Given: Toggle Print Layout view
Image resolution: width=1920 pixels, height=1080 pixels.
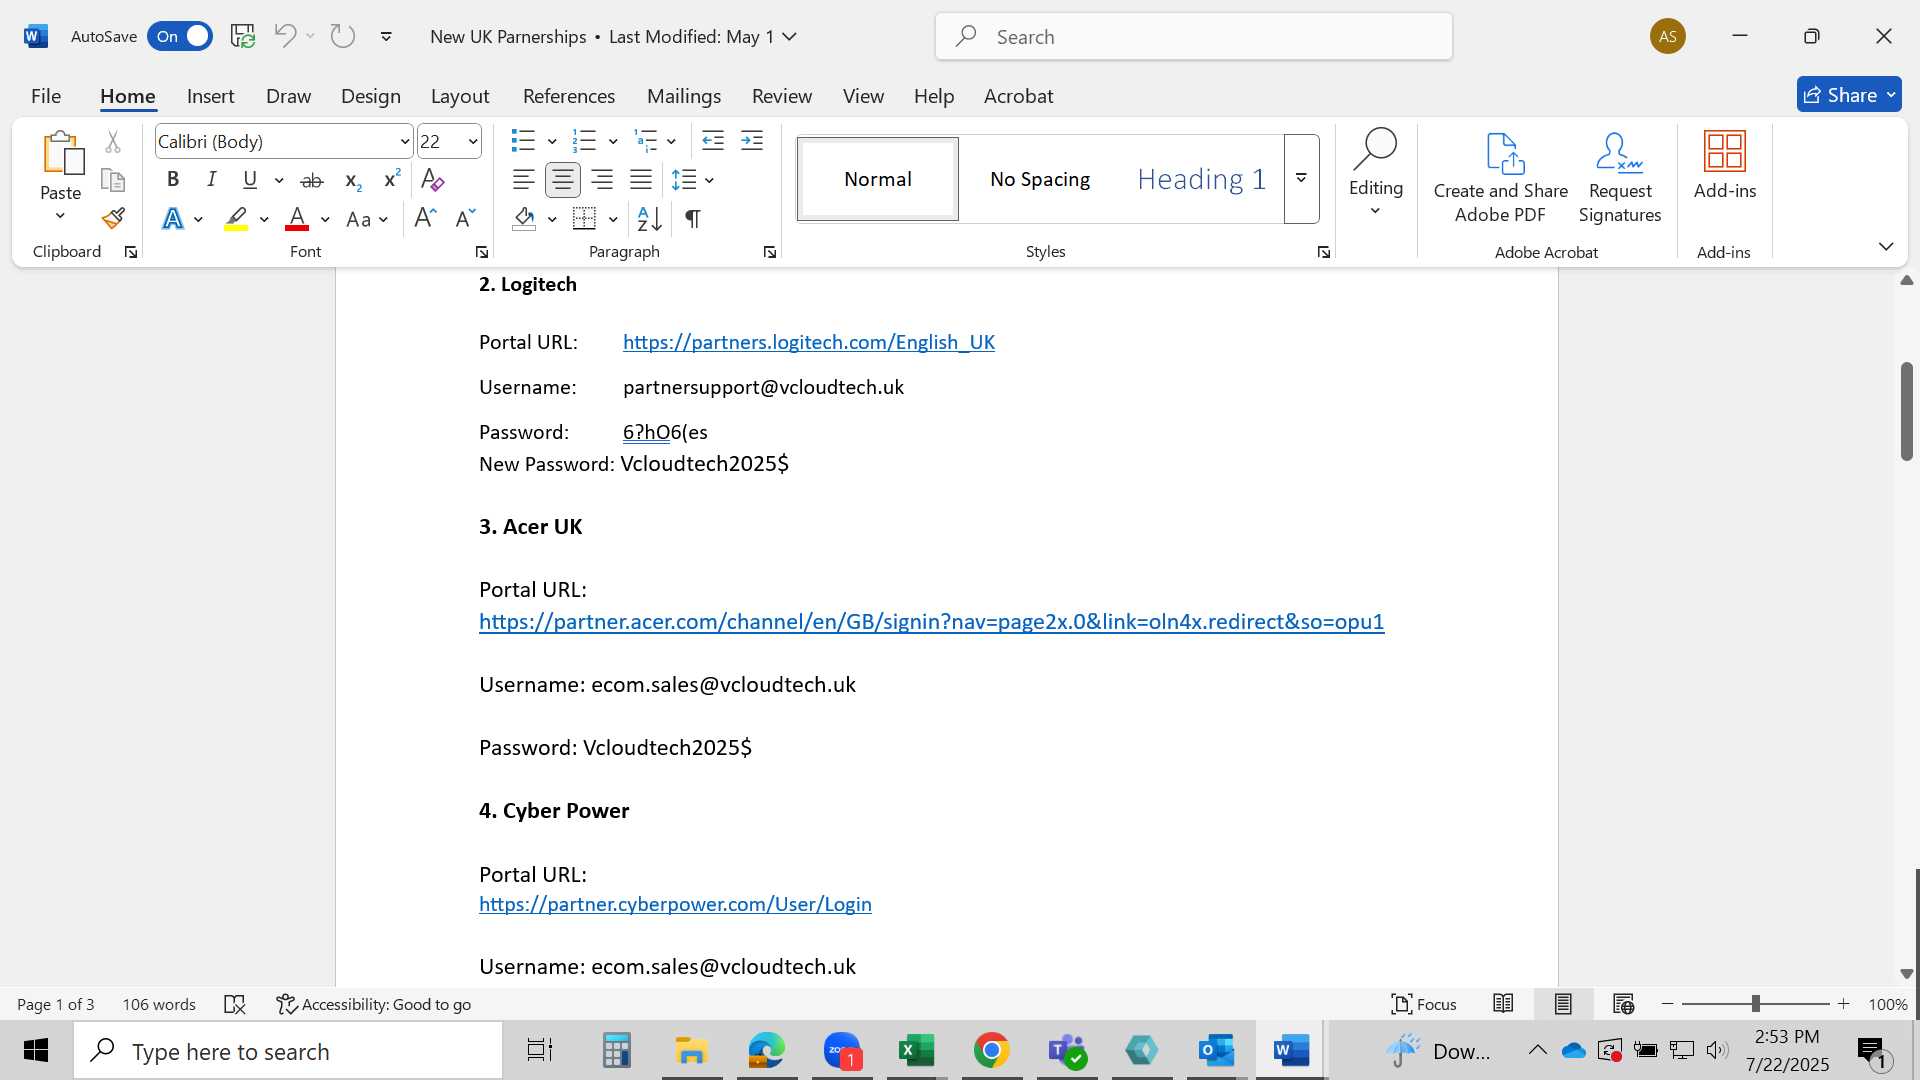Looking at the screenshot, I should pyautogui.click(x=1563, y=1004).
